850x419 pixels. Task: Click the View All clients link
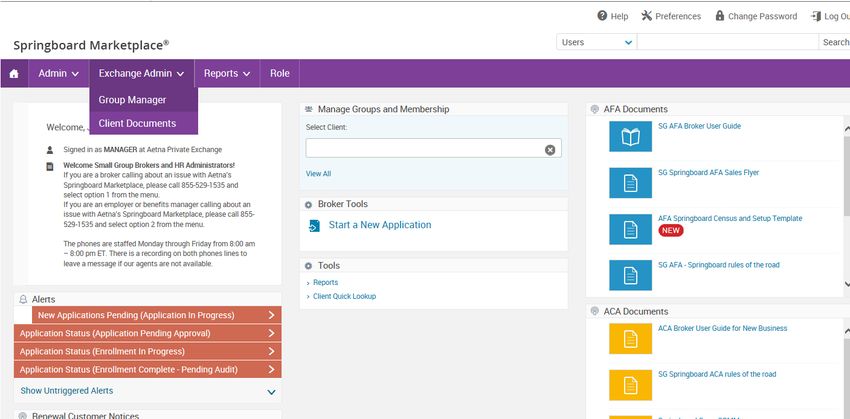pos(318,174)
